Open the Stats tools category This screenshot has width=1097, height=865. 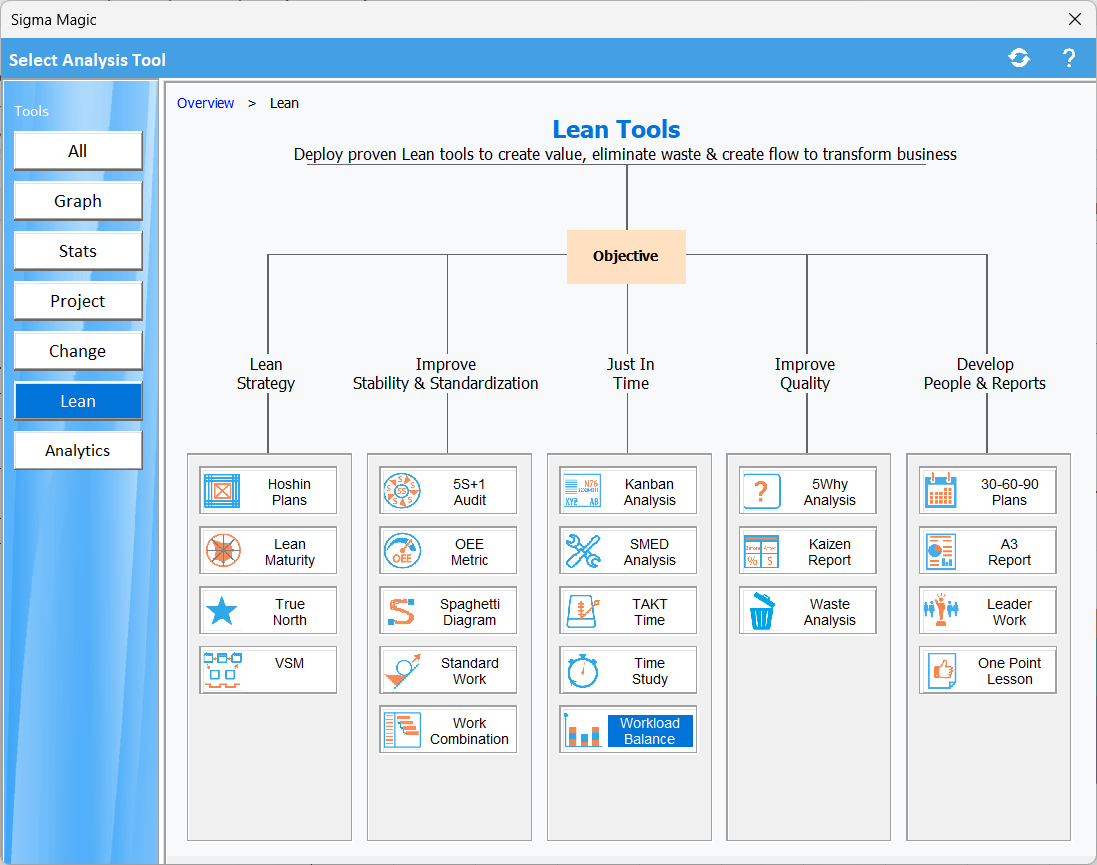(78, 251)
